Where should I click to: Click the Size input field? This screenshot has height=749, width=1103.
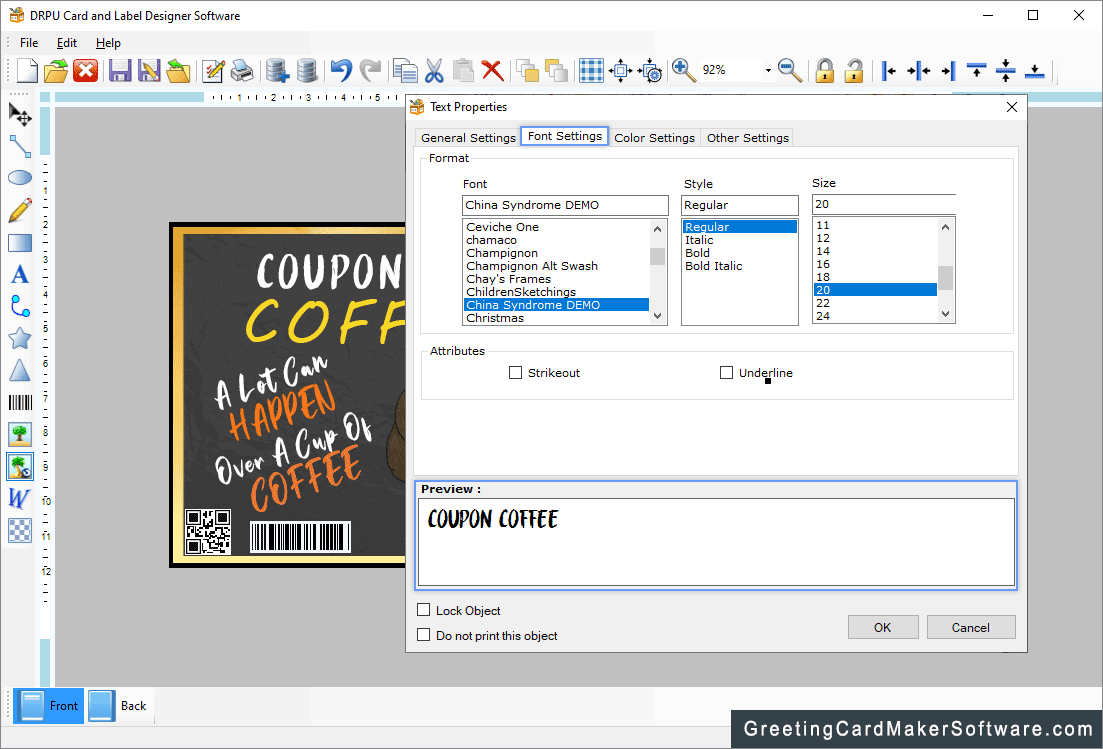pyautogui.click(x=884, y=205)
